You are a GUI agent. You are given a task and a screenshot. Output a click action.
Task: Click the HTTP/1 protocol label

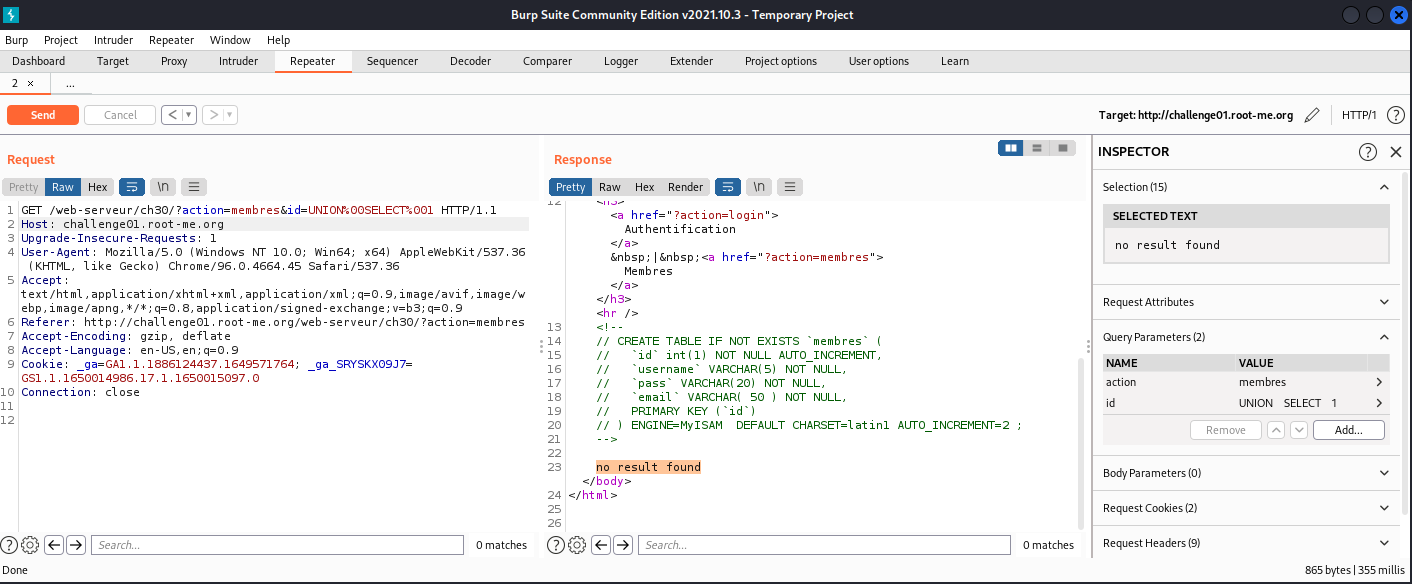1359,115
